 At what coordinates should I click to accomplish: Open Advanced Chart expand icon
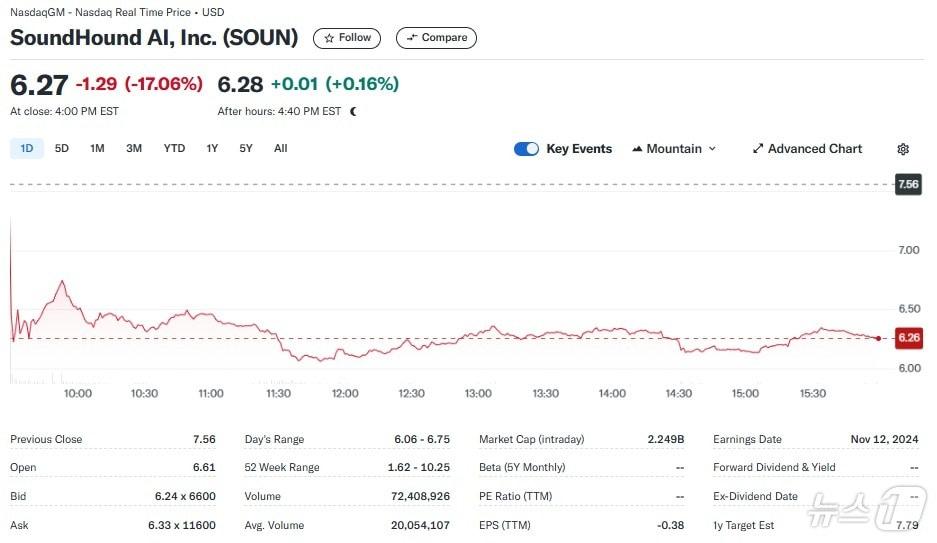point(758,149)
